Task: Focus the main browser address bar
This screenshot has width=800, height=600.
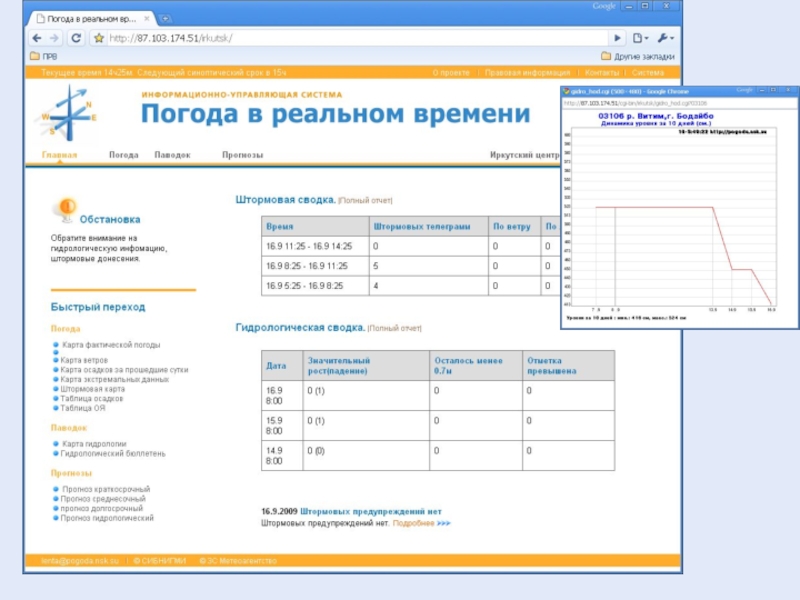Action: pos(357,38)
